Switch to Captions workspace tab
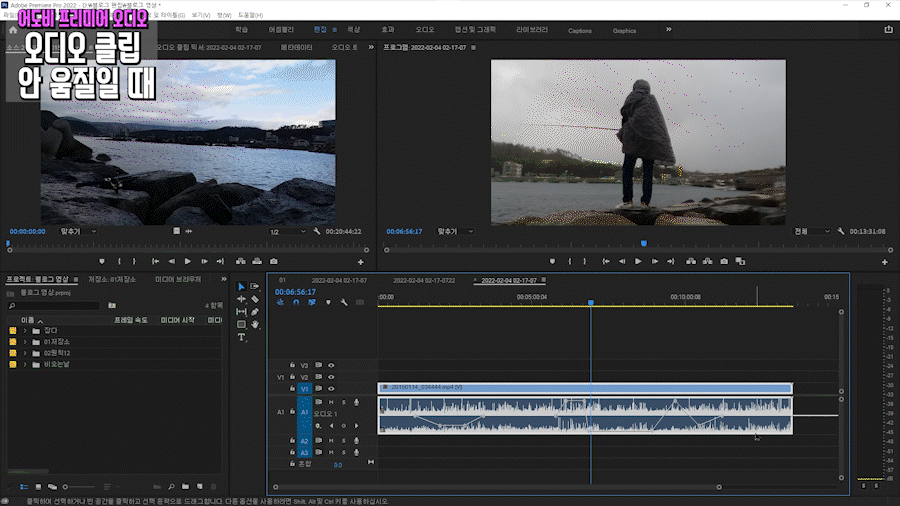 pyautogui.click(x=580, y=31)
